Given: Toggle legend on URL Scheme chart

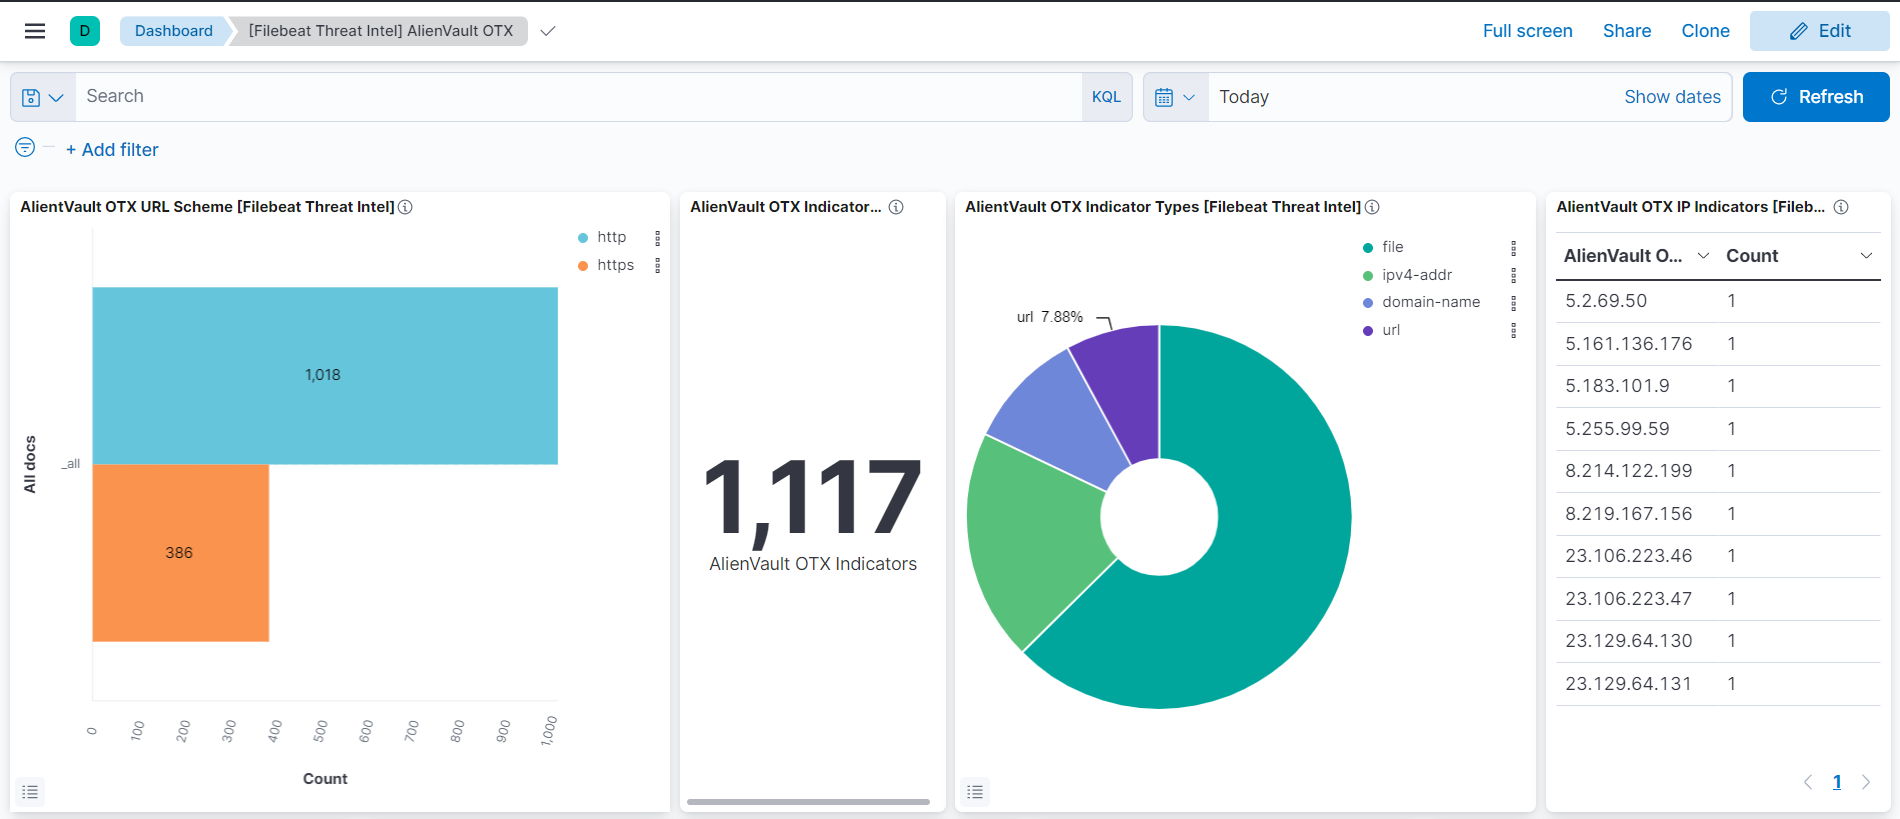Looking at the screenshot, I should [30, 792].
